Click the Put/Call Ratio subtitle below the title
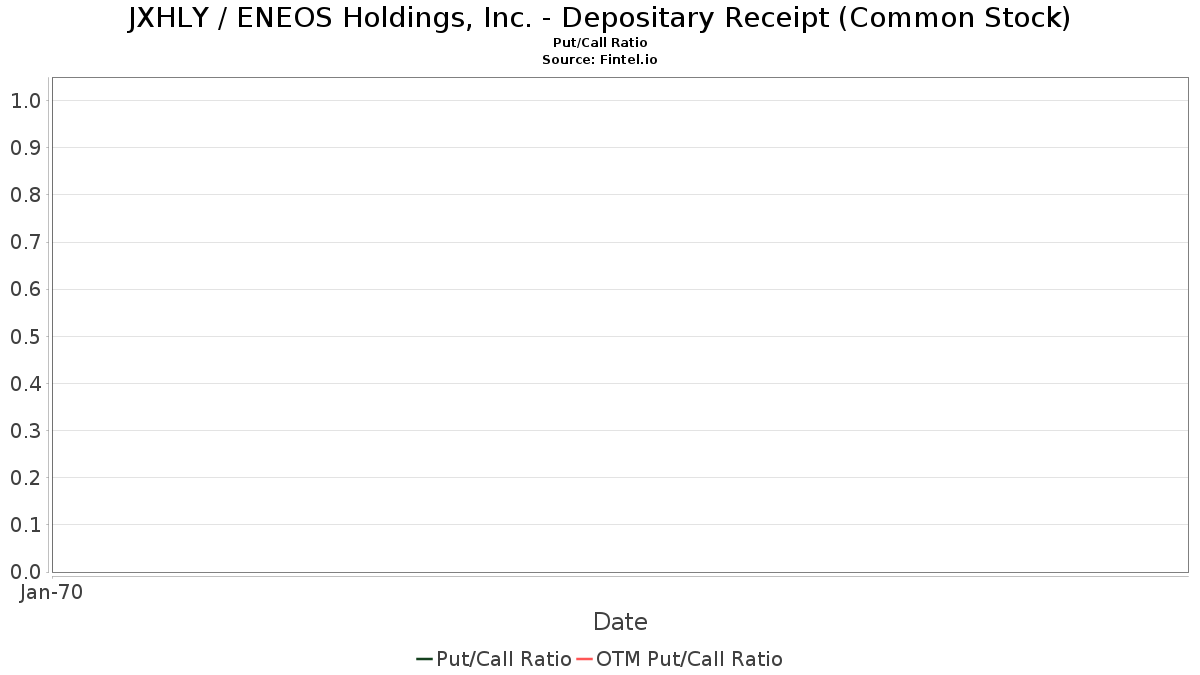 click(600, 43)
